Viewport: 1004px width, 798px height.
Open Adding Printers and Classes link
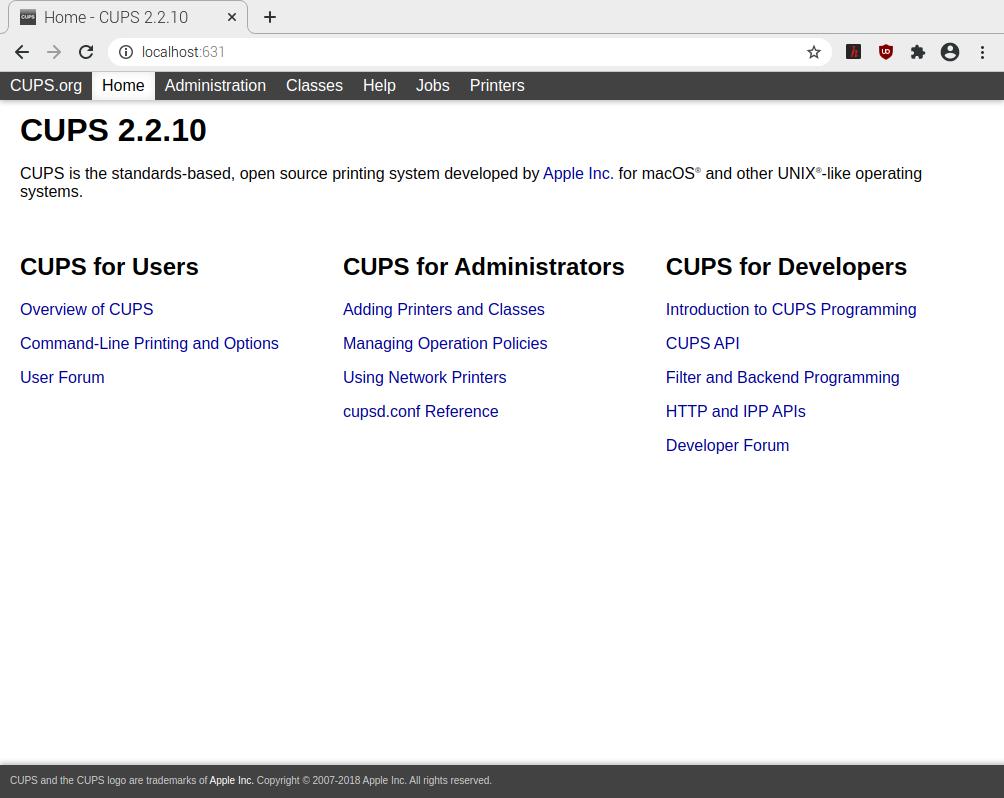(443, 309)
